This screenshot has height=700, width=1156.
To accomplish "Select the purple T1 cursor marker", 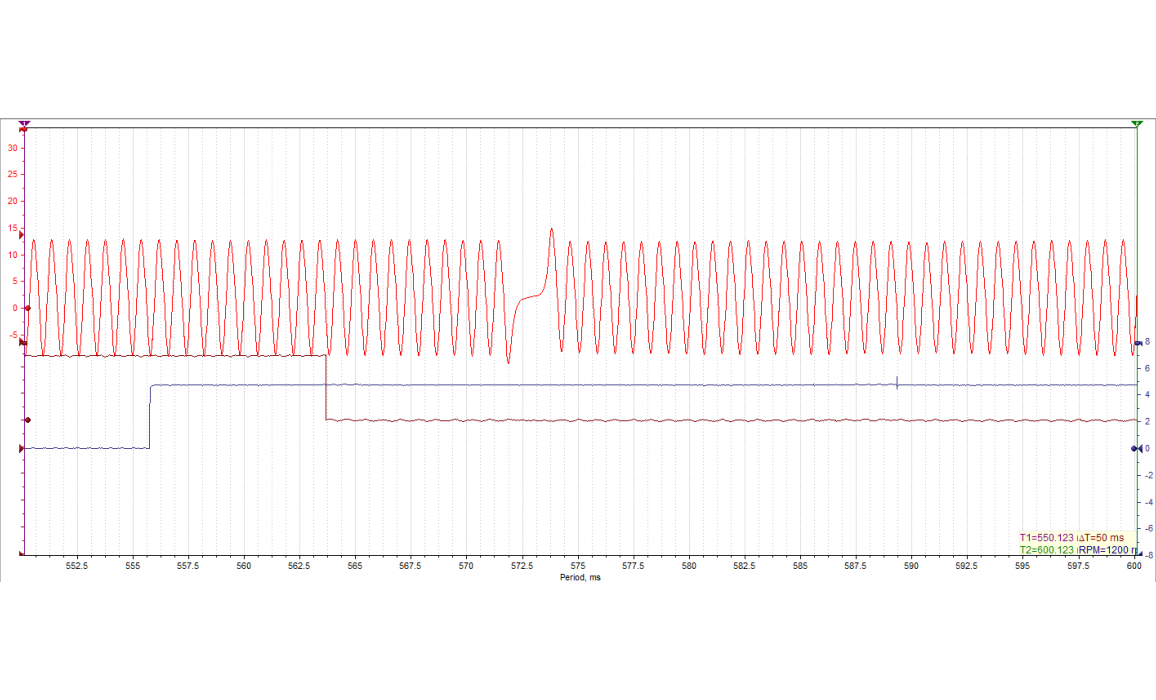I will click(x=24, y=123).
